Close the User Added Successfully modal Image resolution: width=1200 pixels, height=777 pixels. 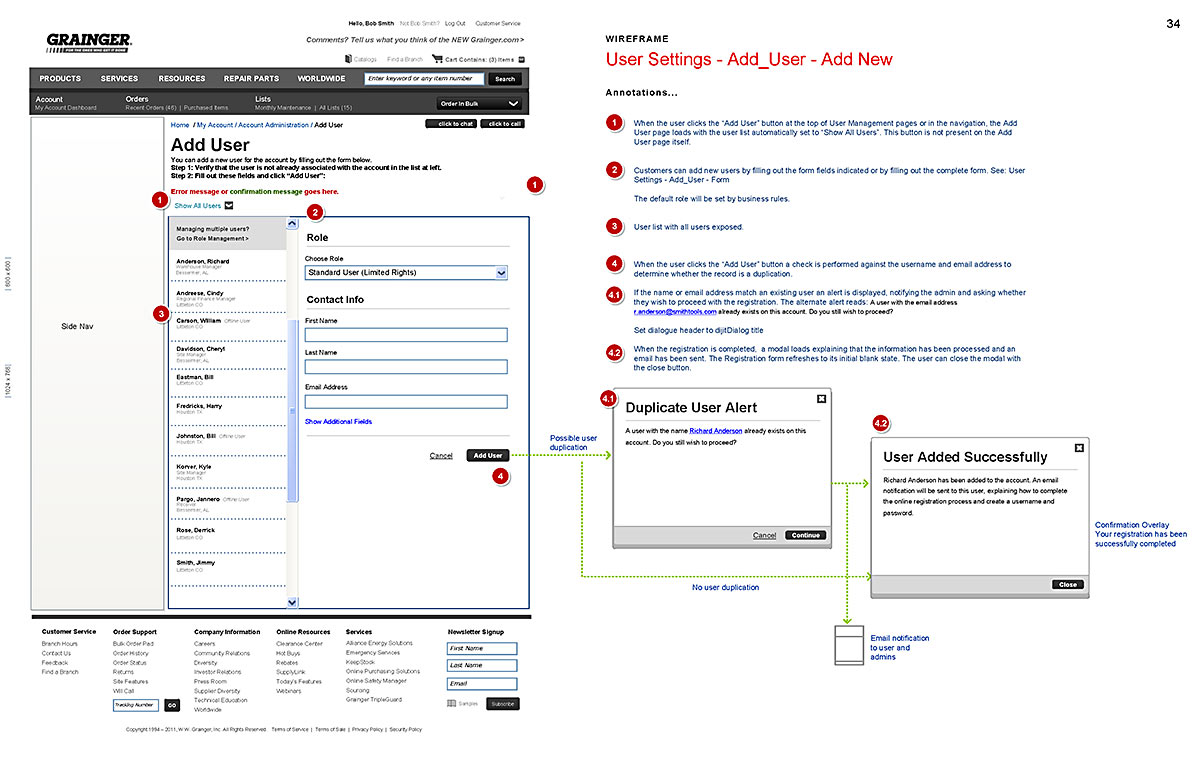click(1079, 448)
